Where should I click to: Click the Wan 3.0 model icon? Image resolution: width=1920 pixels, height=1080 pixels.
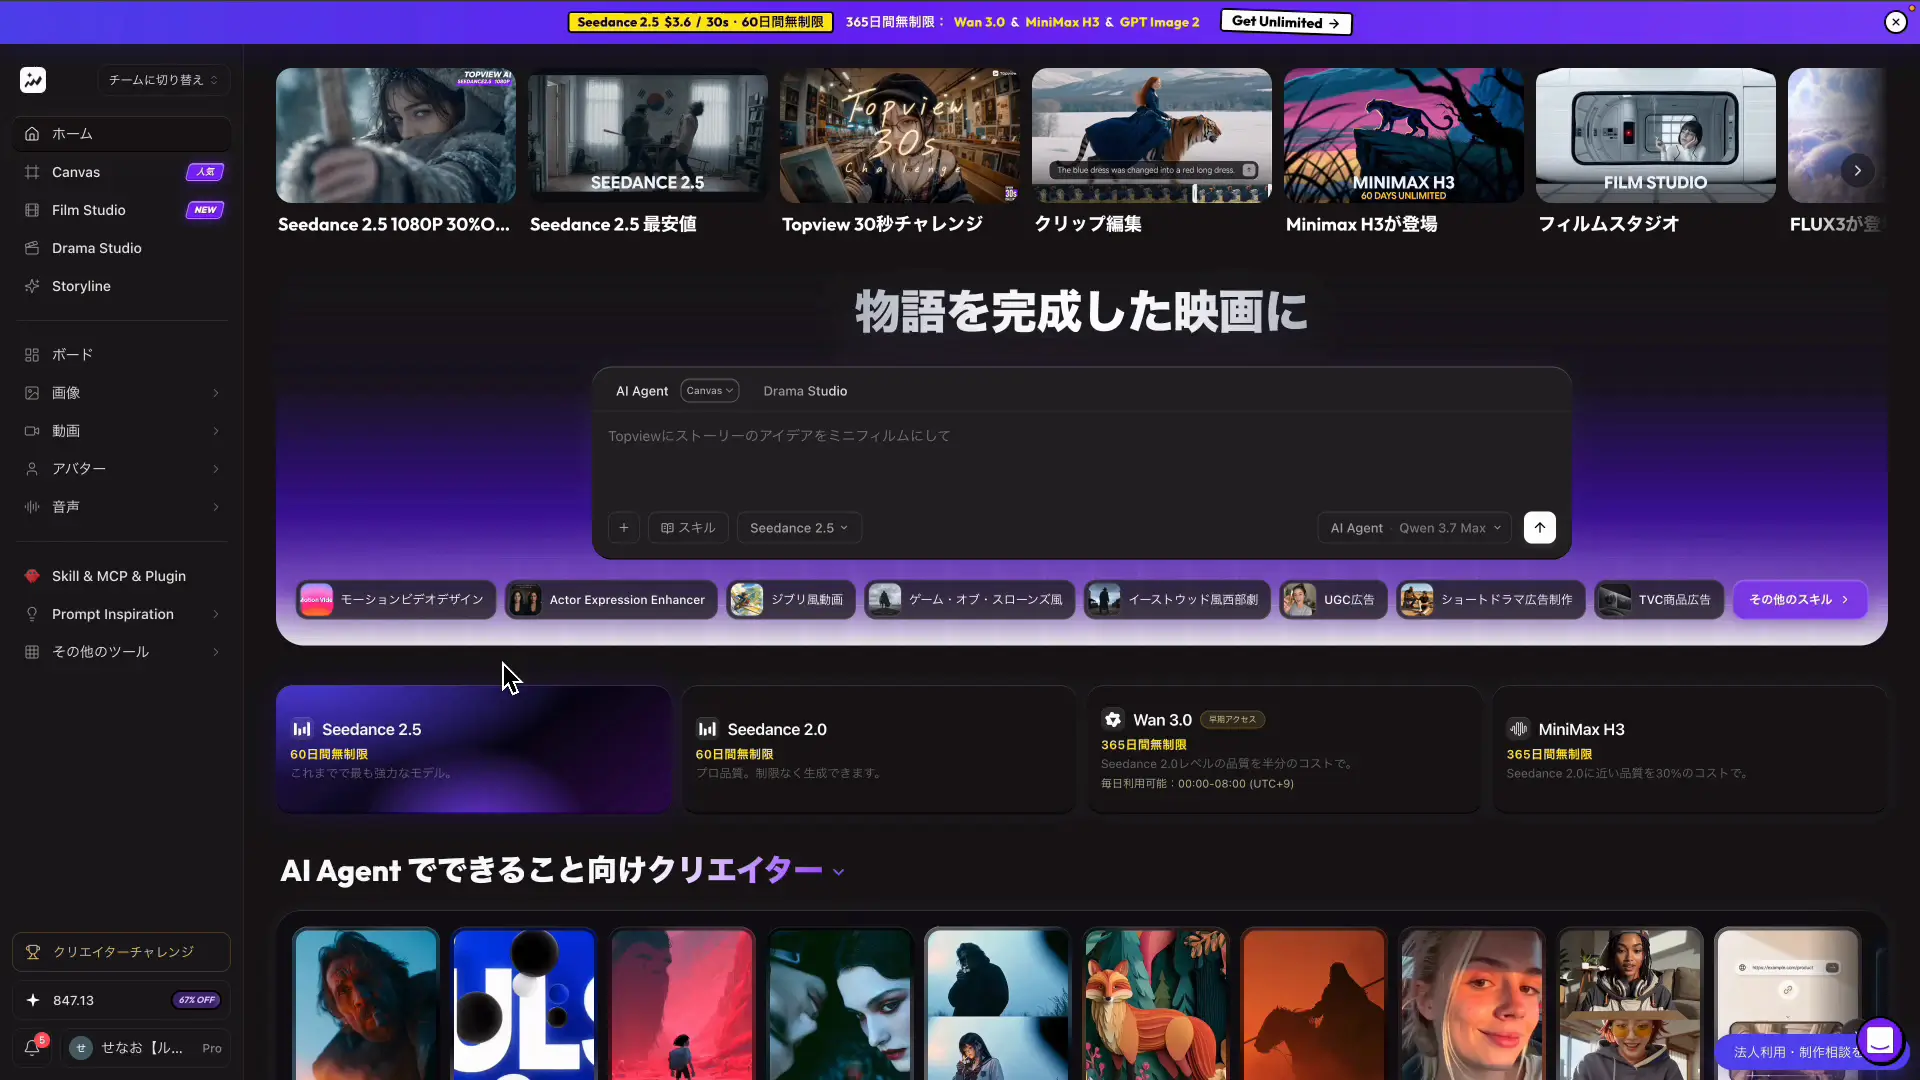point(1113,720)
